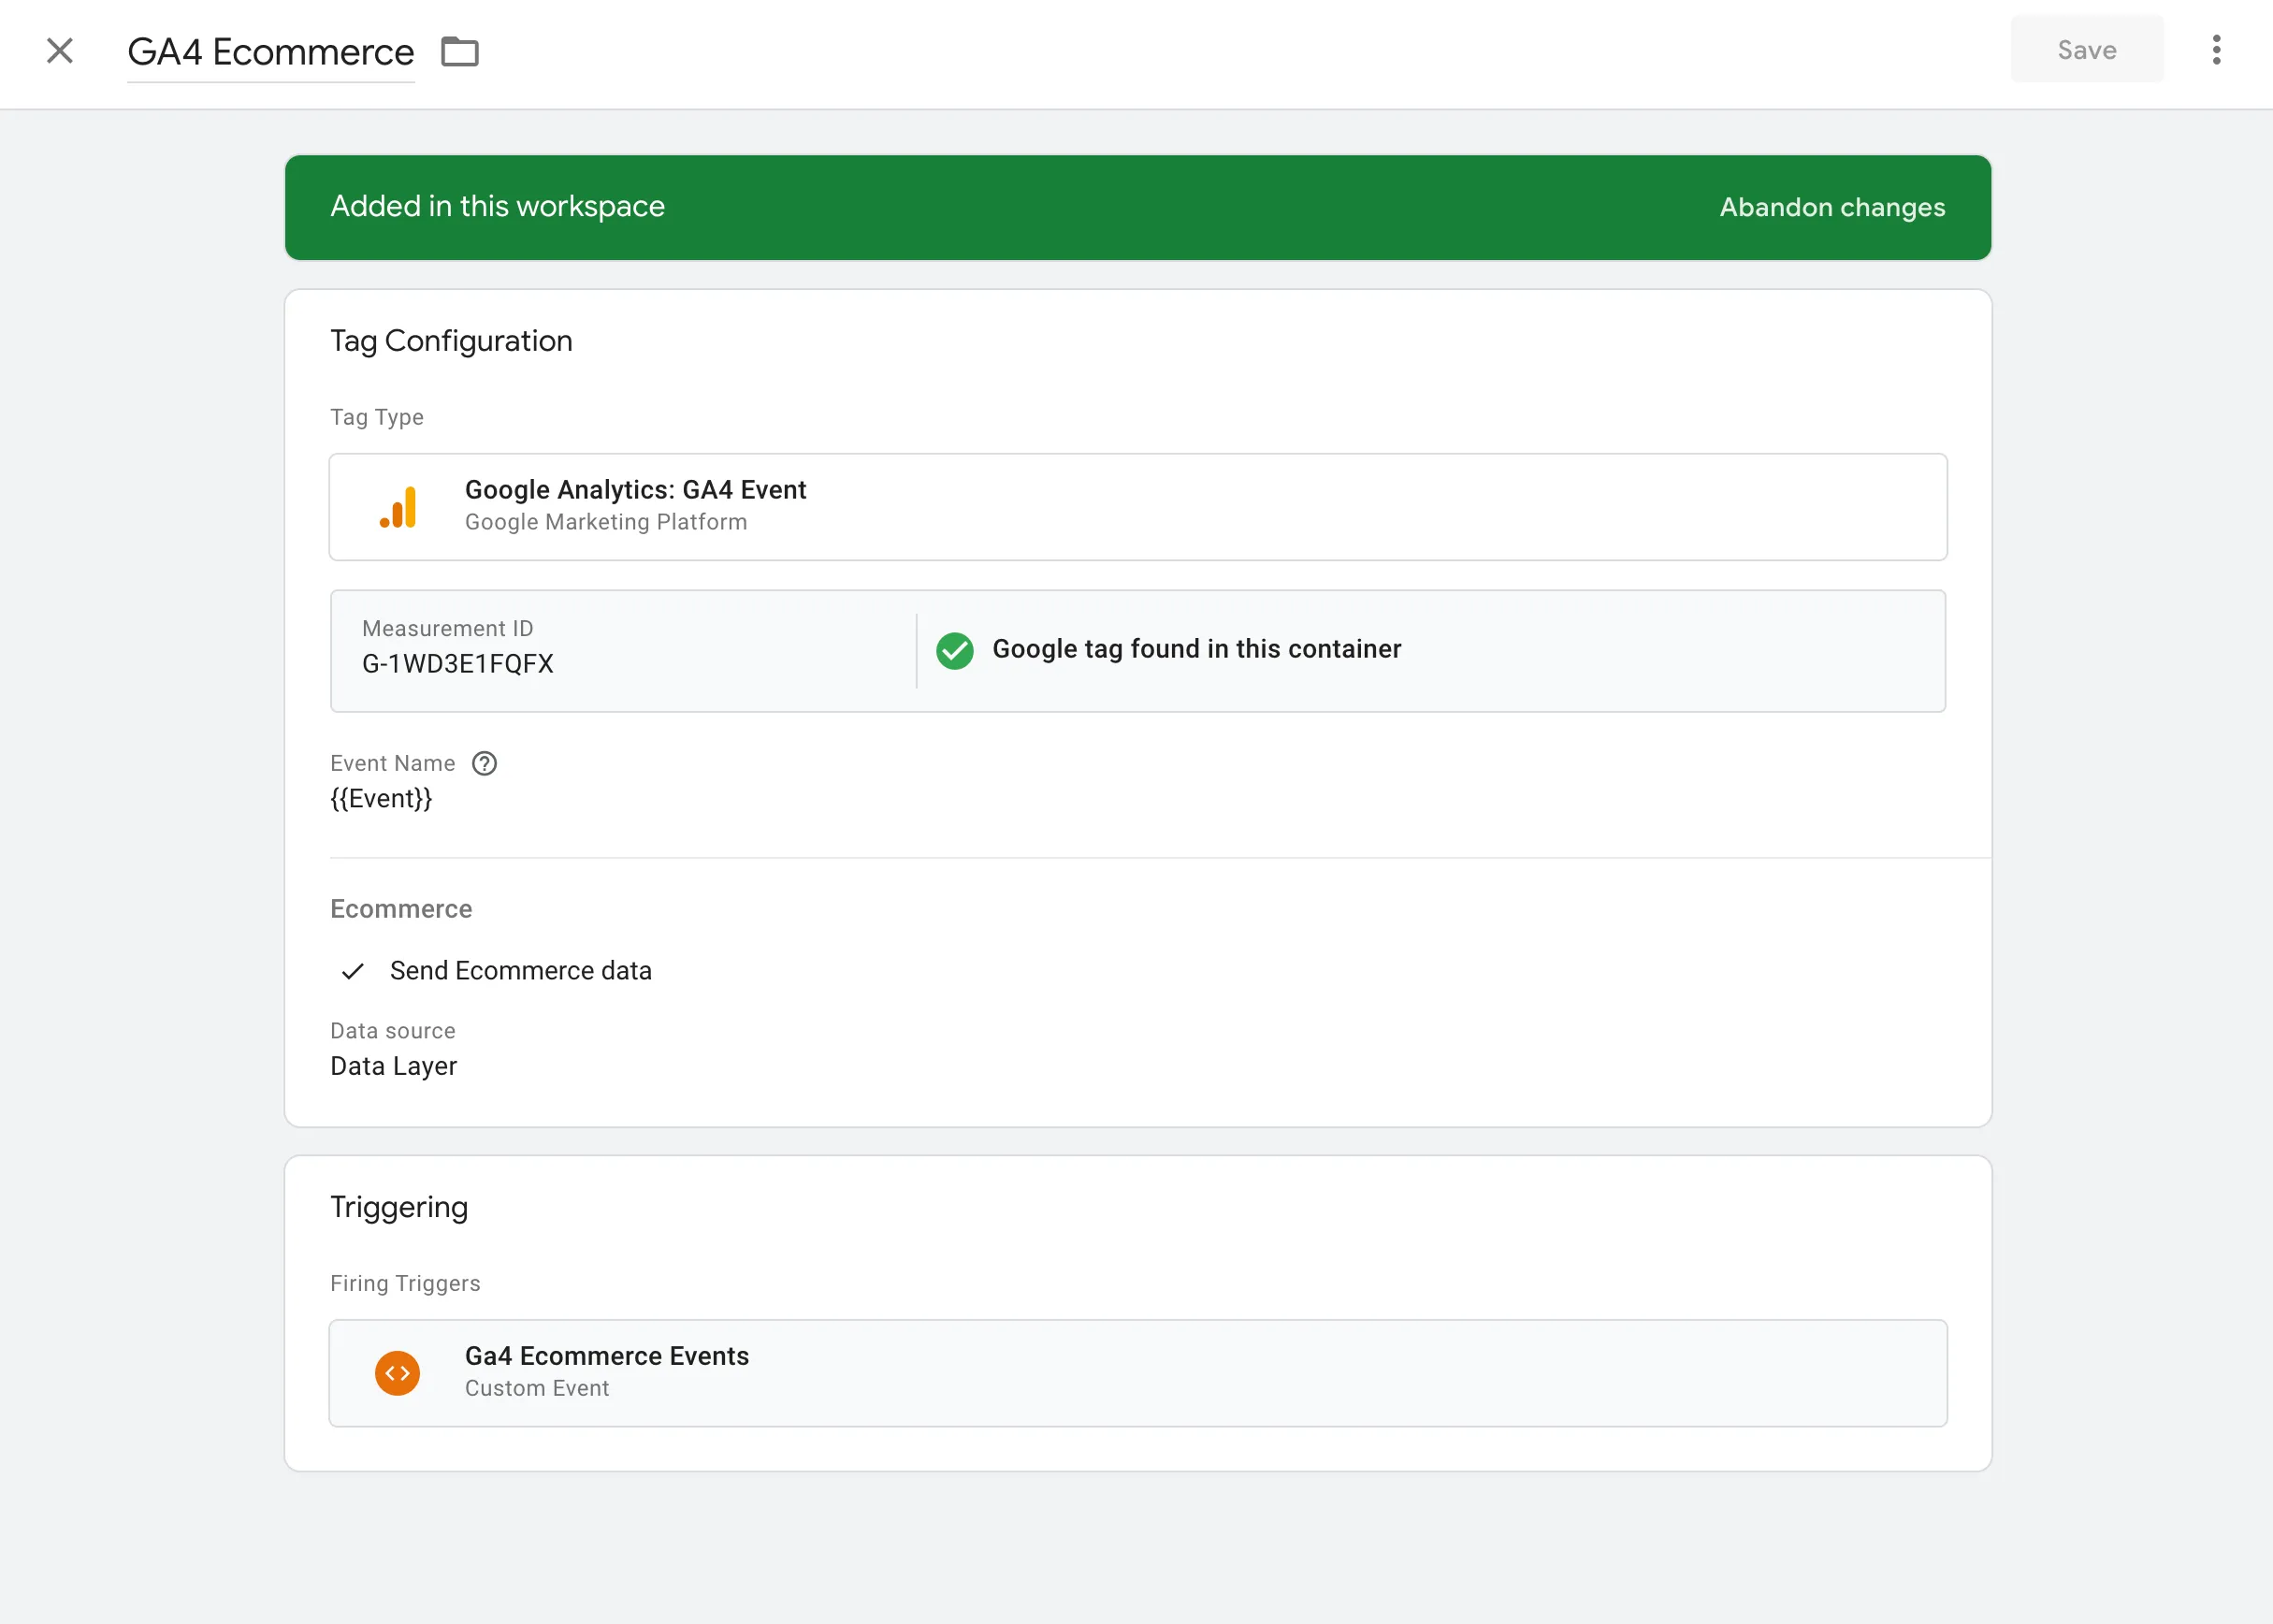The width and height of the screenshot is (2273, 1624).
Task: Click the green checkmark tag-found icon
Action: click(x=955, y=650)
